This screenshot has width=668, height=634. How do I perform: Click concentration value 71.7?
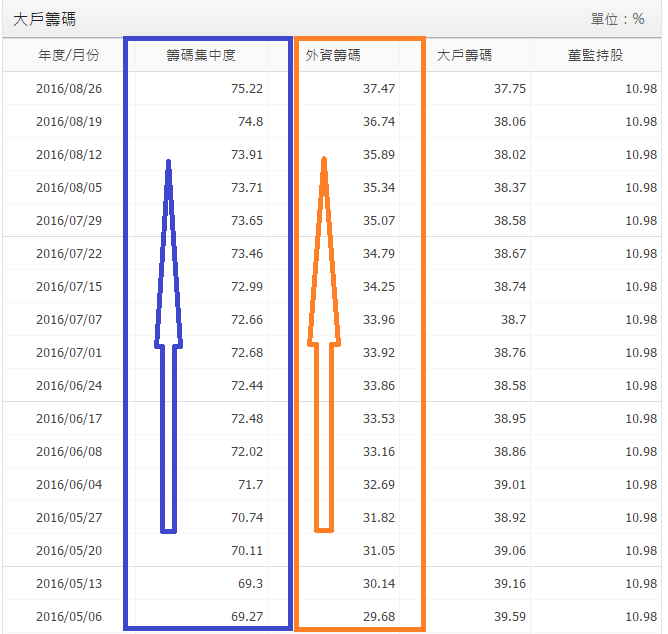(x=250, y=485)
